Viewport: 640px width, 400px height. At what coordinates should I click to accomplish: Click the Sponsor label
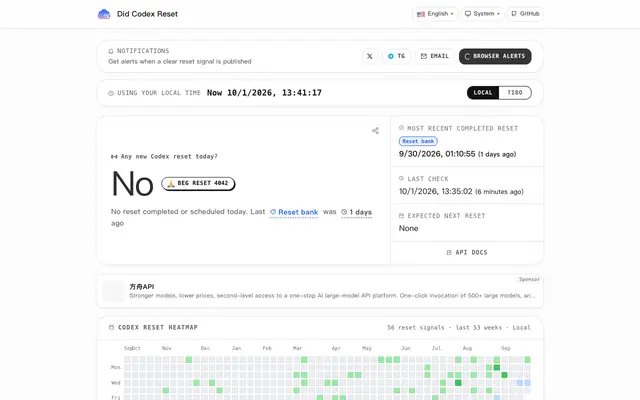coord(529,279)
